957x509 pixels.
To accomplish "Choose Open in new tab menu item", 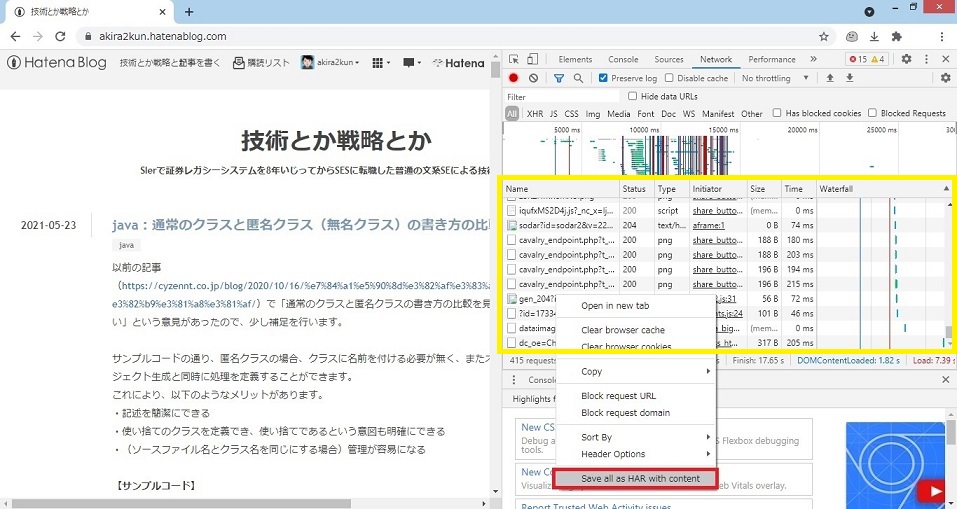I will coord(635,306).
